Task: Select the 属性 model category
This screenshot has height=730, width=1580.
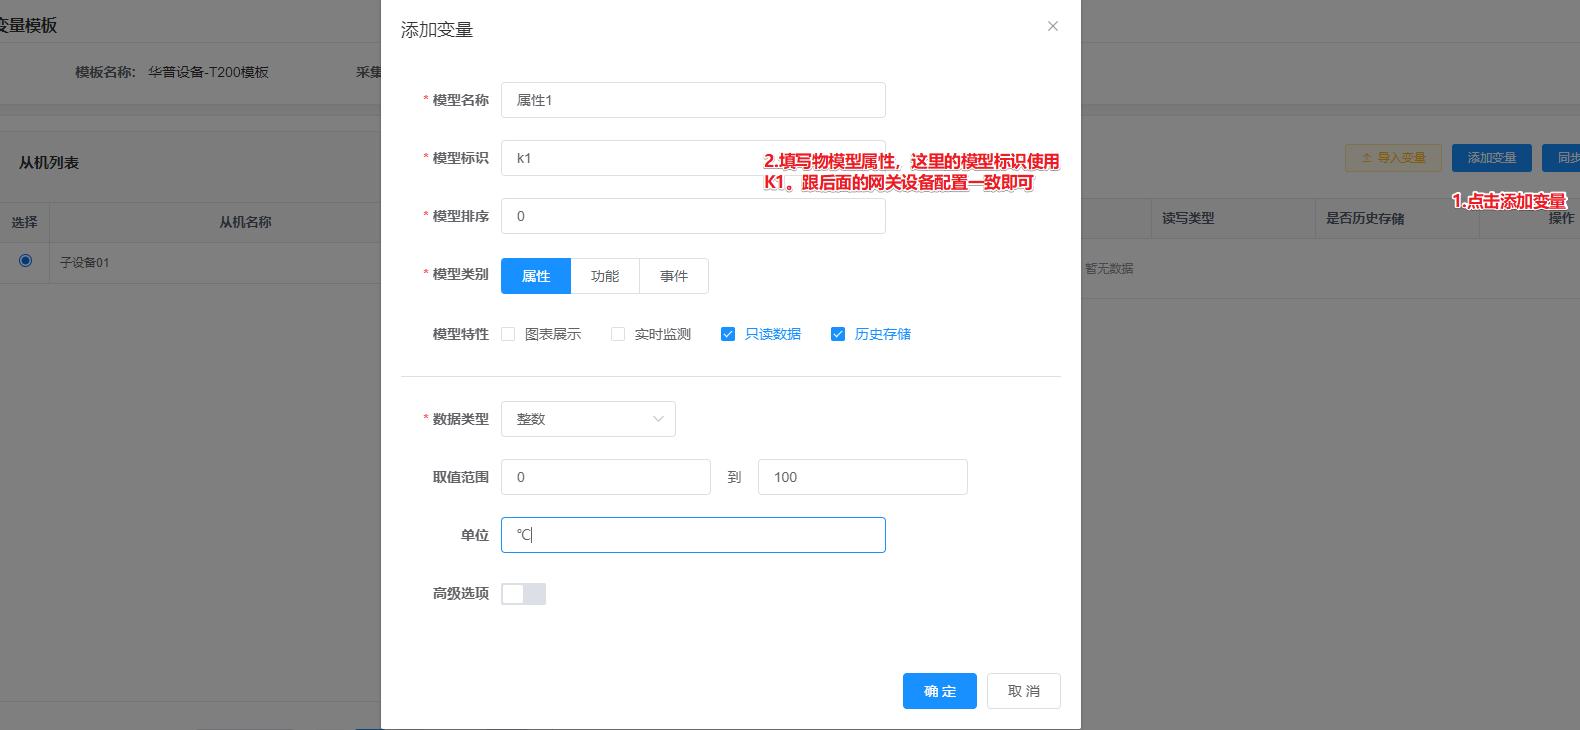Action: [x=536, y=276]
